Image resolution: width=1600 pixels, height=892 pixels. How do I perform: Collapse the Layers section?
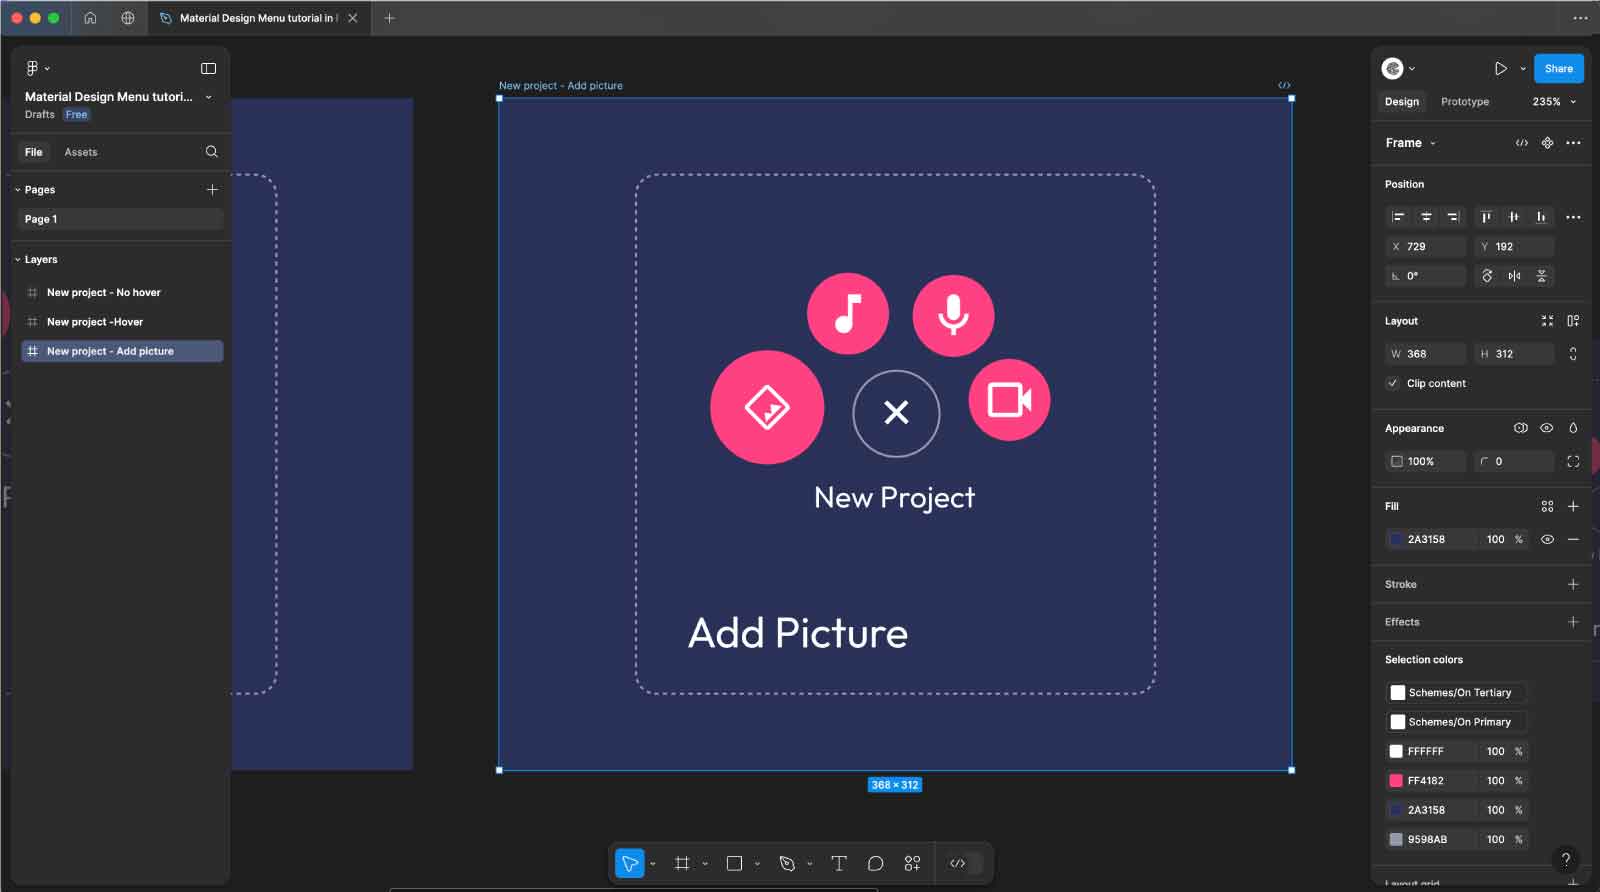[x=18, y=260]
